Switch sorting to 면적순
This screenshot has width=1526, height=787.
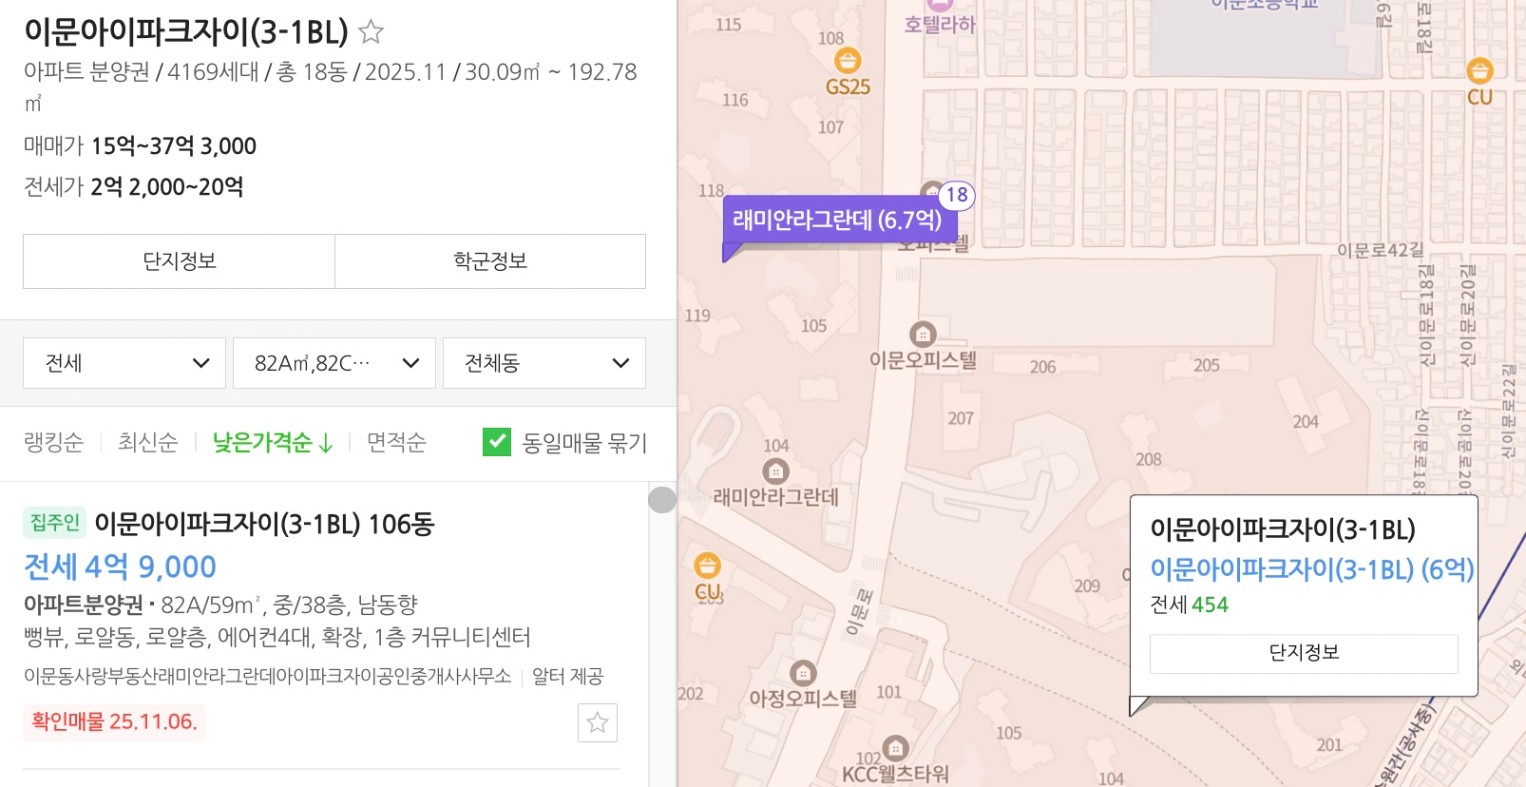tap(396, 442)
